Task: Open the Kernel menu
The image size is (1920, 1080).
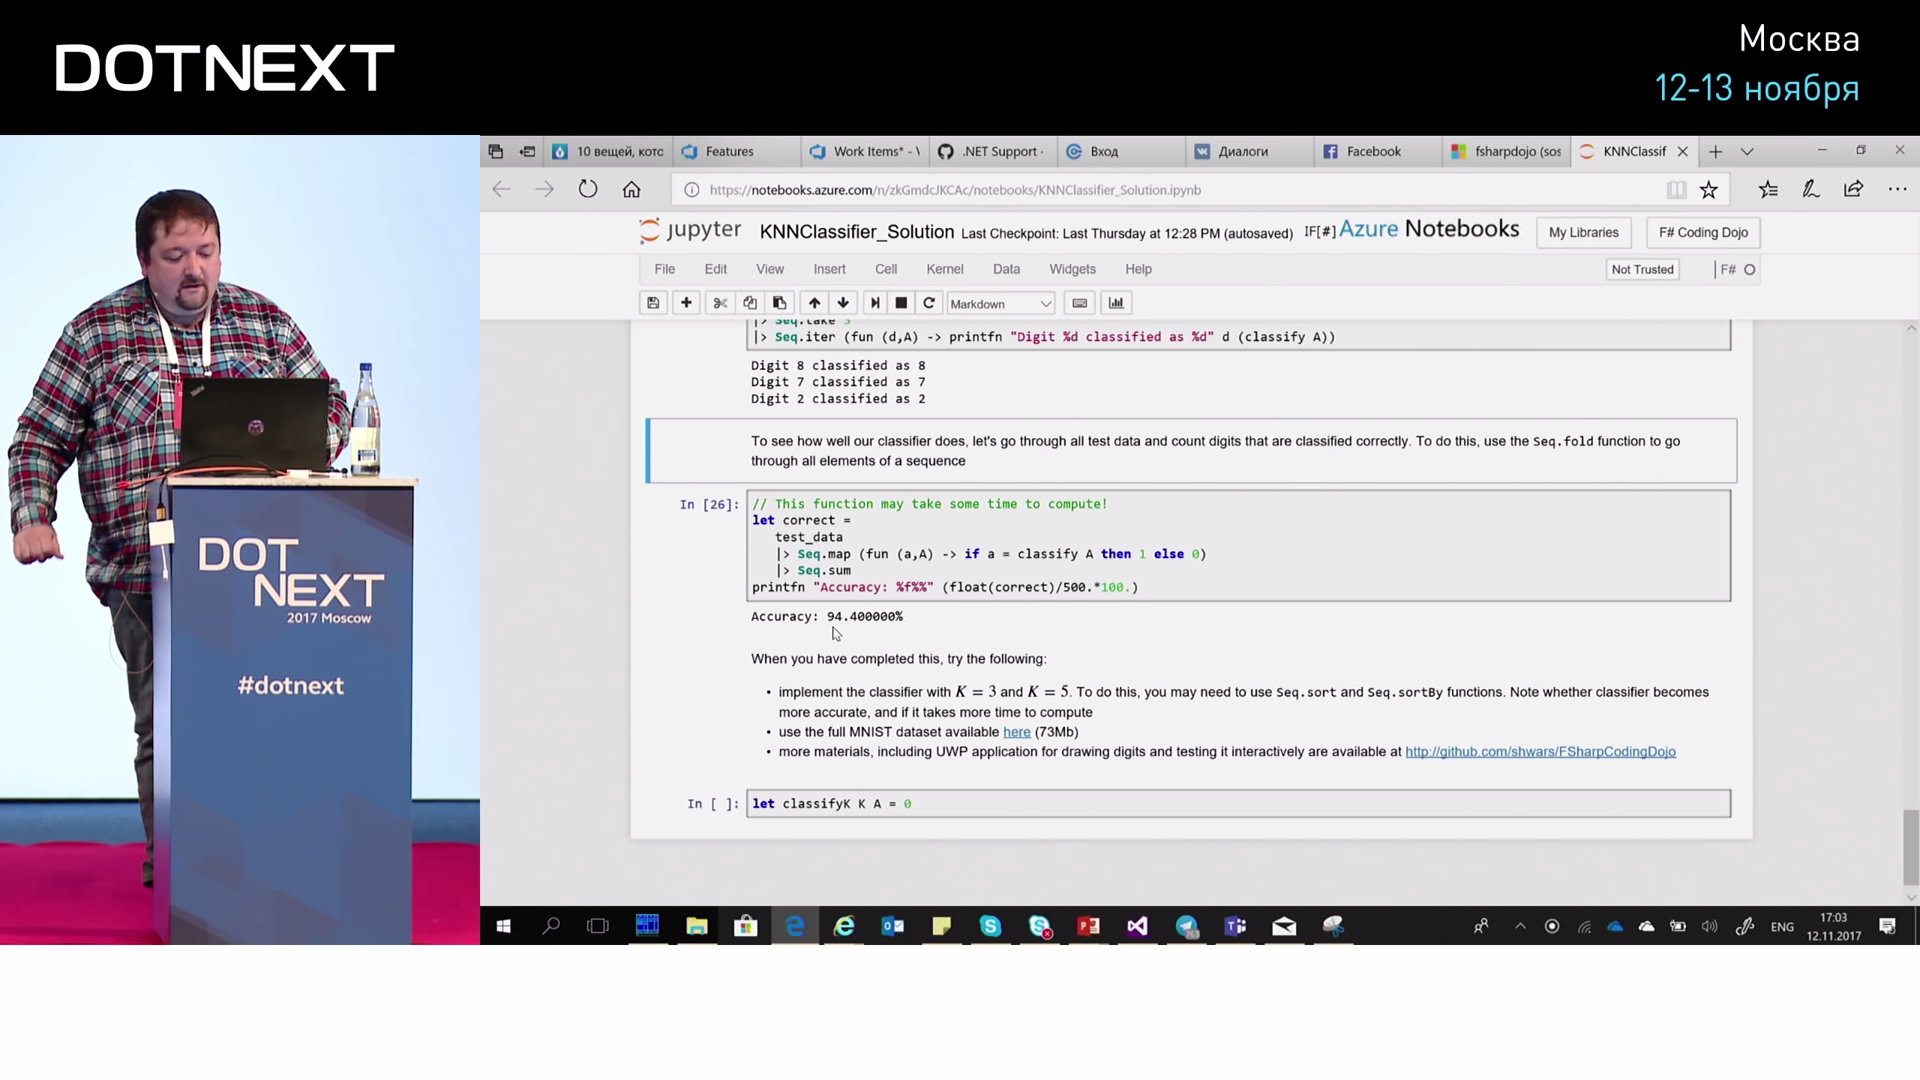Action: point(944,269)
